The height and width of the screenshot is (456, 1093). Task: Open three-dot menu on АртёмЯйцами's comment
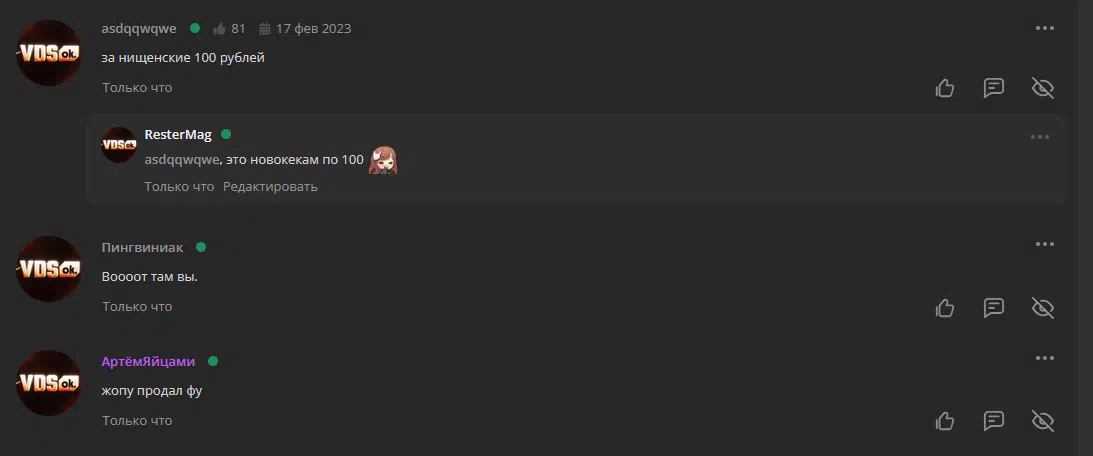pos(1044,358)
